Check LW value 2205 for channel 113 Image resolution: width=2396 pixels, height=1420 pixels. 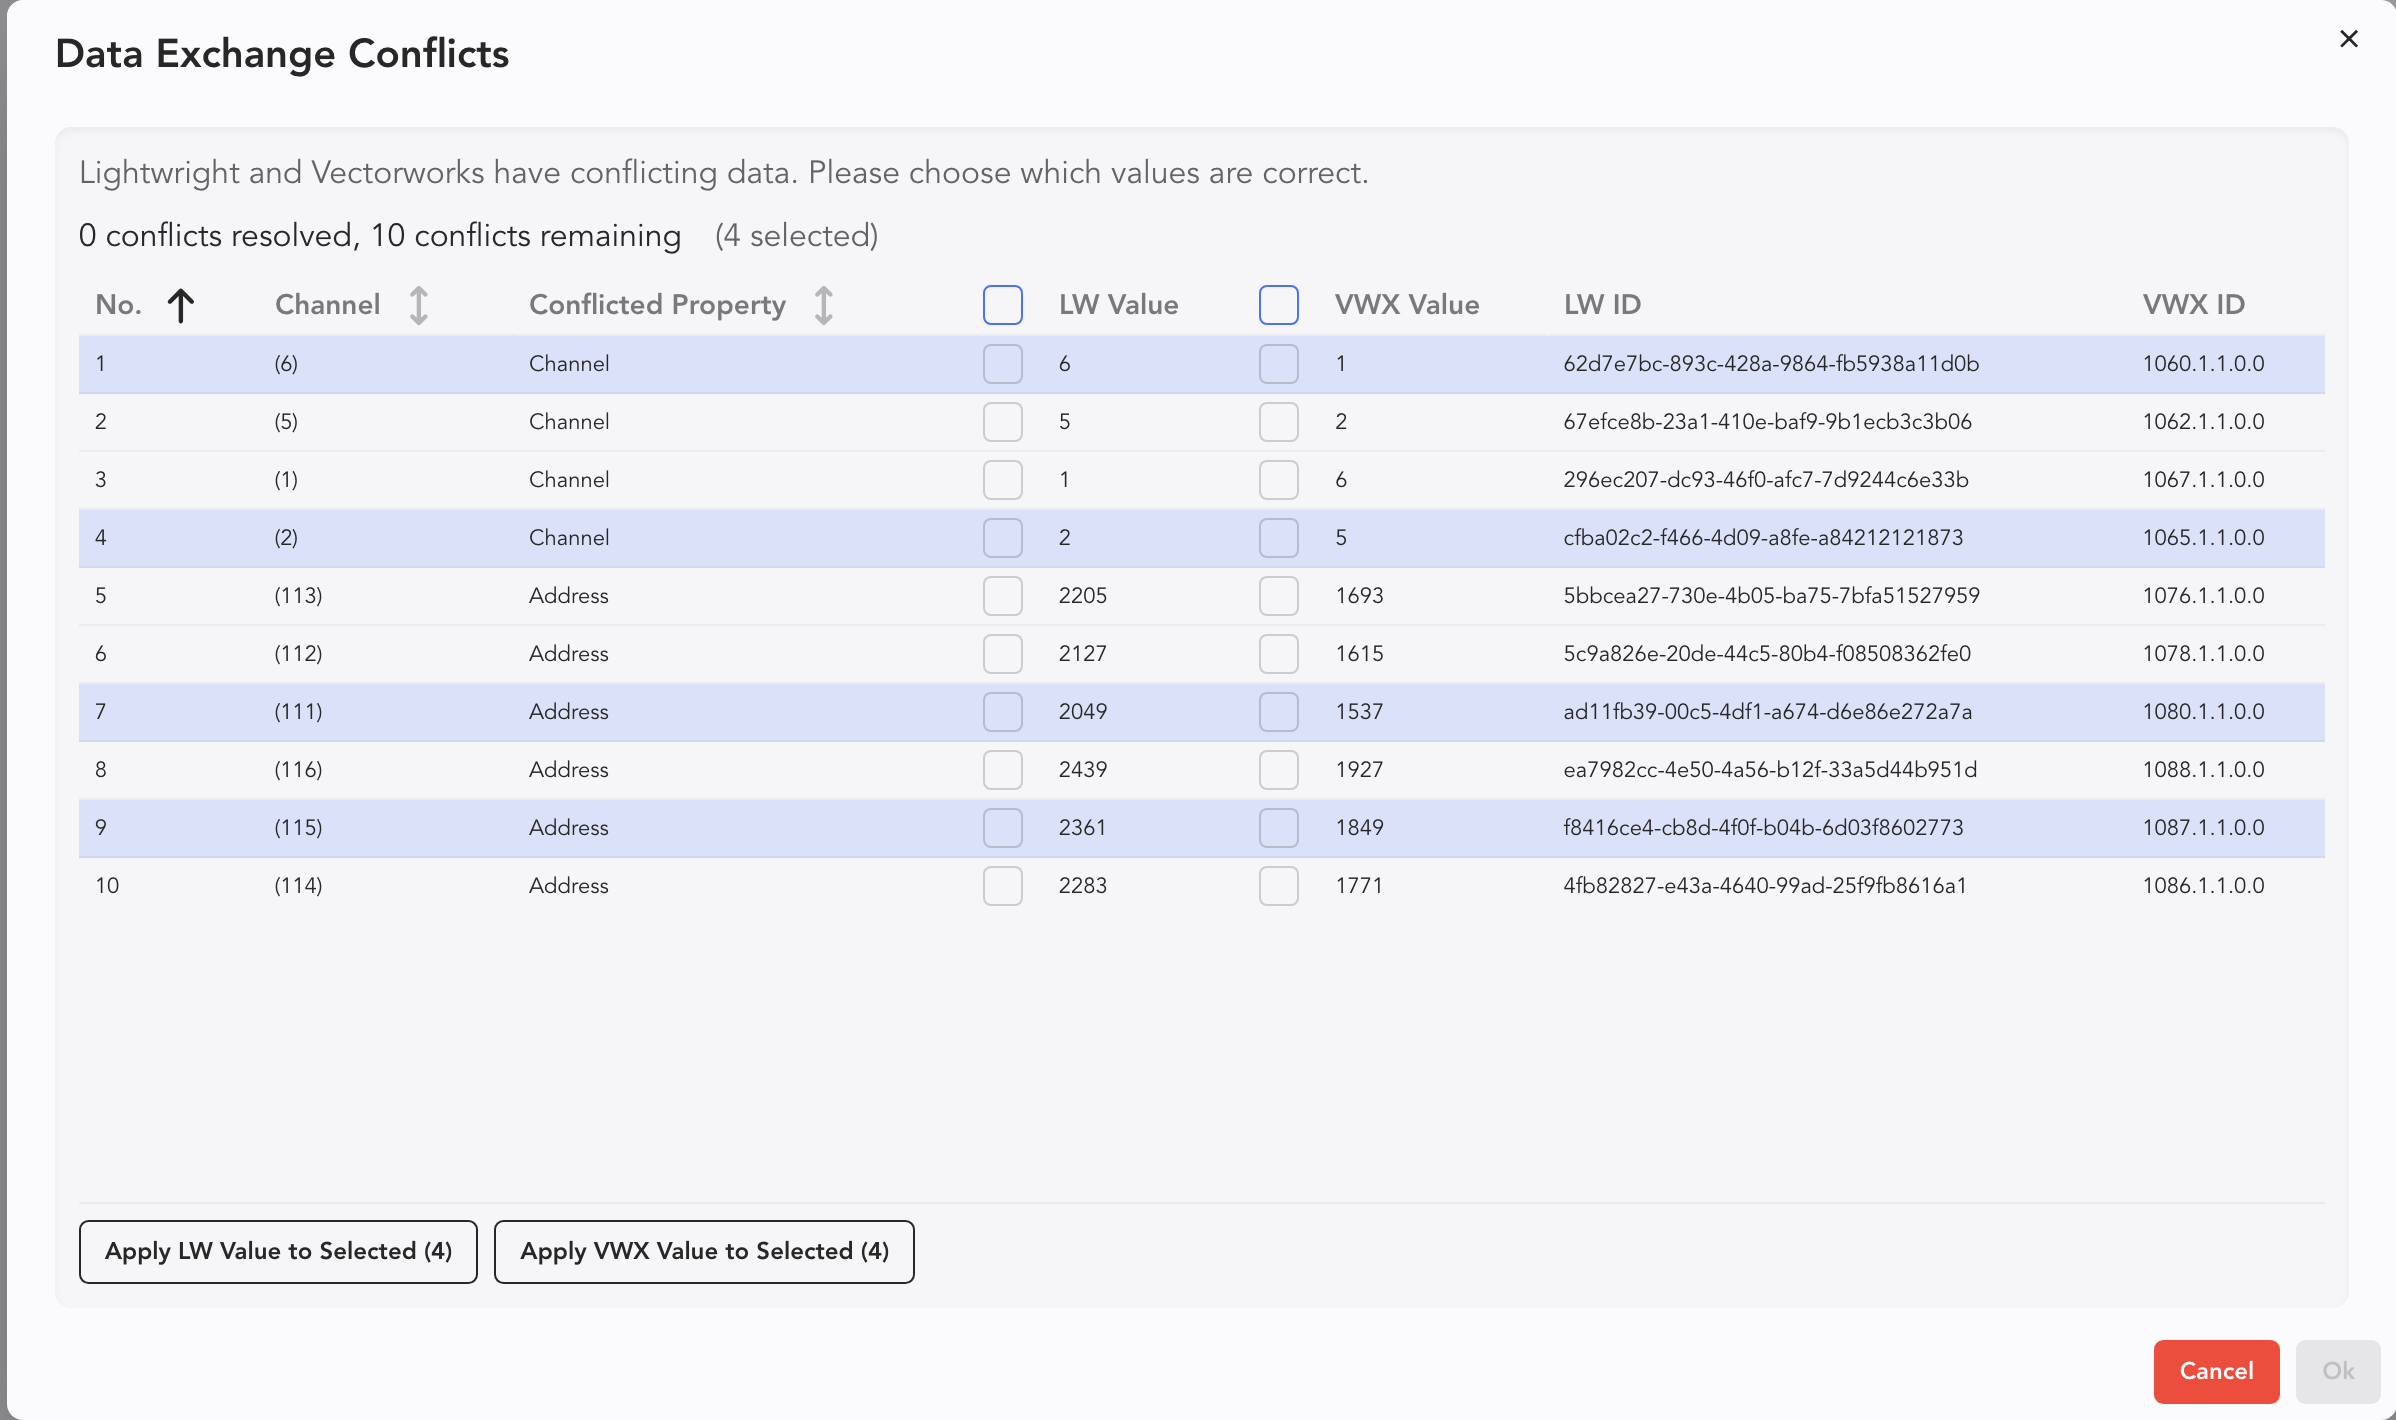pyautogui.click(x=1002, y=596)
